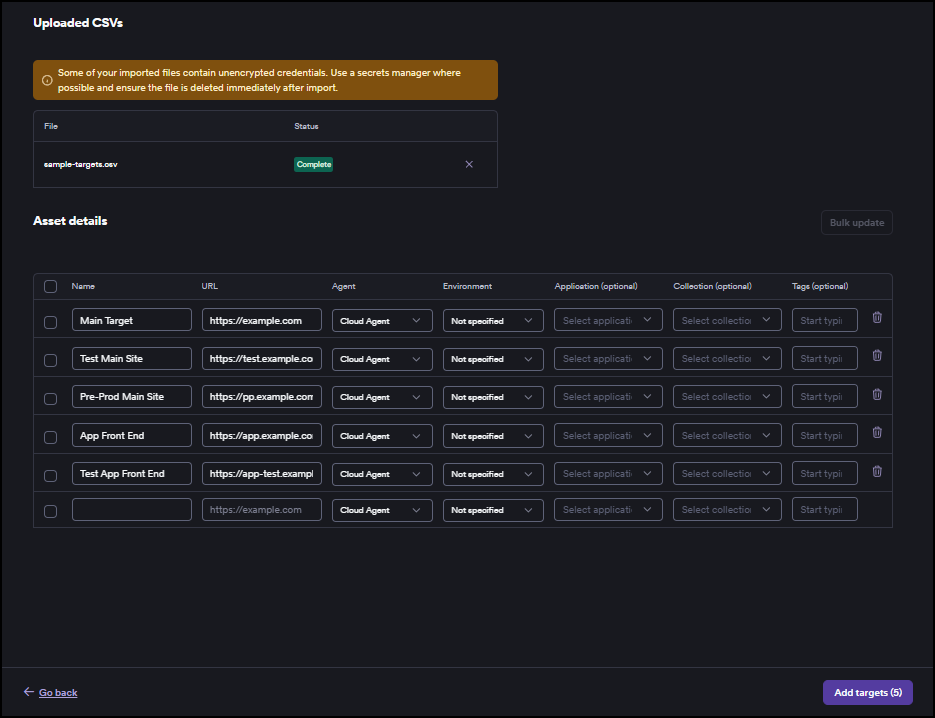Delete the Test Main Site row

click(x=877, y=356)
